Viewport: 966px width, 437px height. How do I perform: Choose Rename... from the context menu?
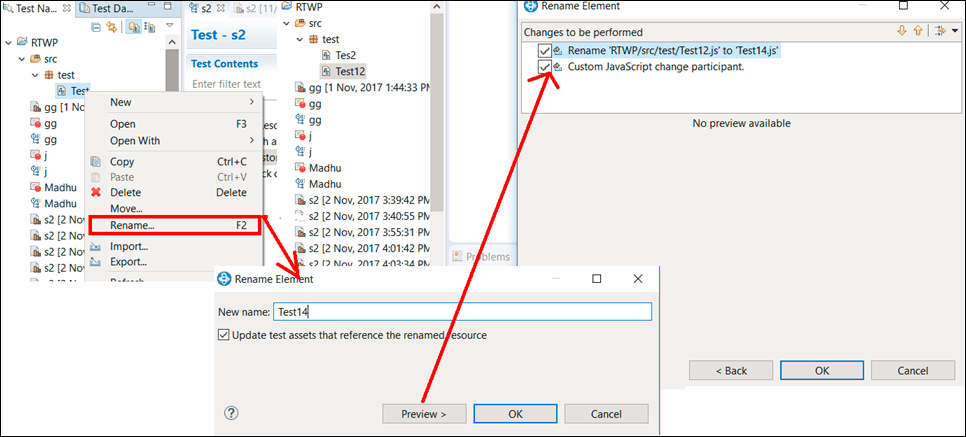[176, 225]
